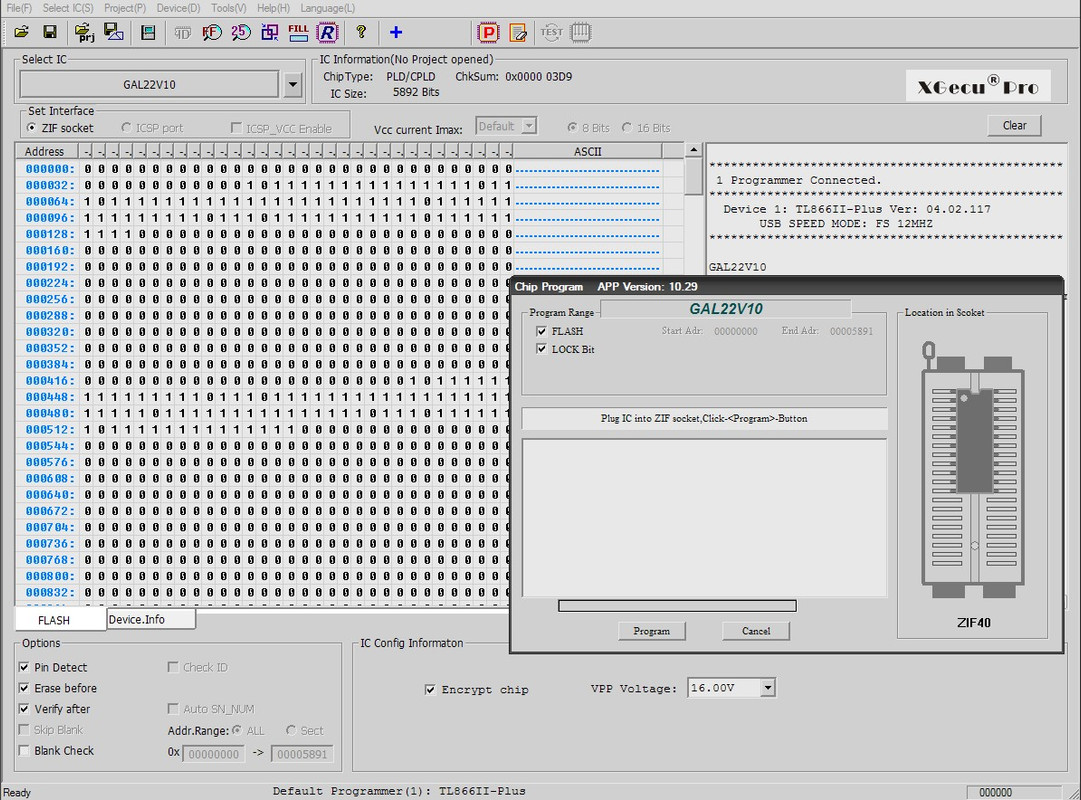Image resolution: width=1081 pixels, height=800 pixels.
Task: Toggle the ICSP_VCC Enable checkbox
Action: click(x=236, y=128)
